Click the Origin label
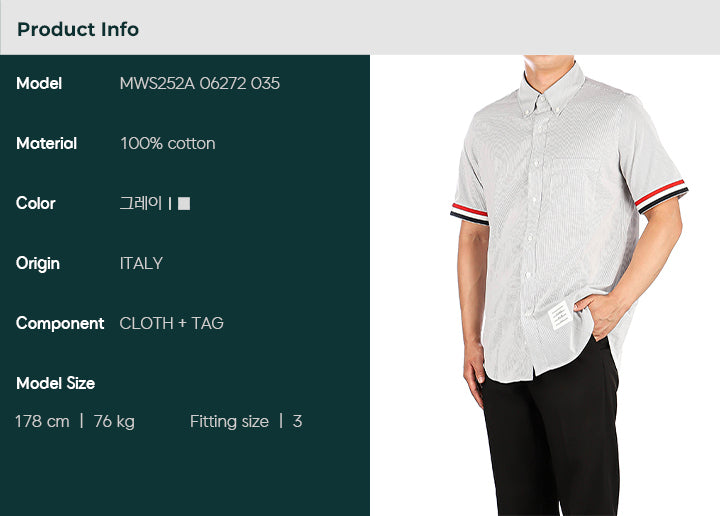720x516 pixels. [x=38, y=264]
